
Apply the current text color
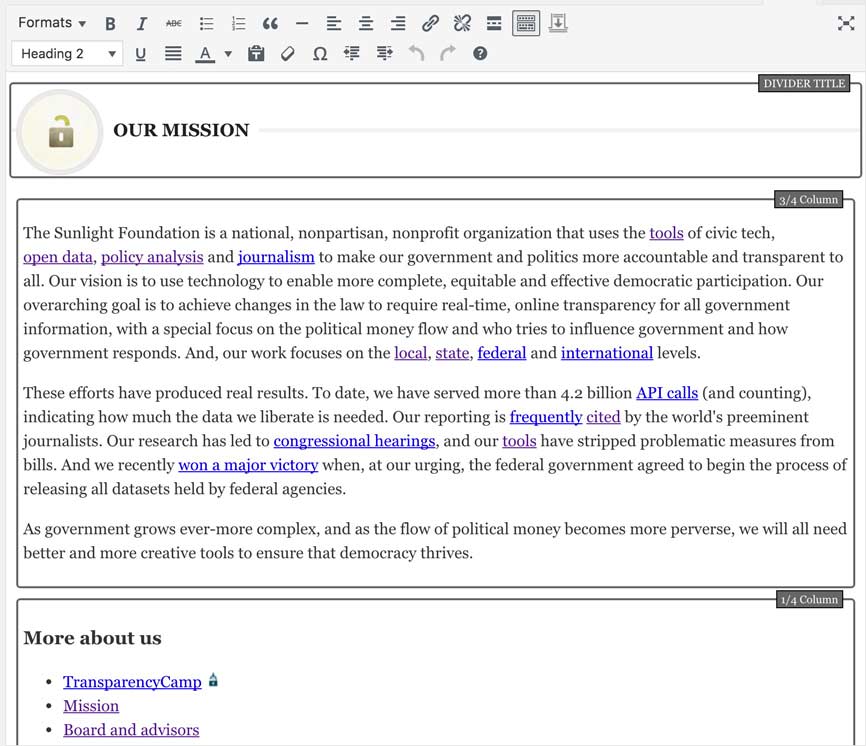pyautogui.click(x=205, y=54)
